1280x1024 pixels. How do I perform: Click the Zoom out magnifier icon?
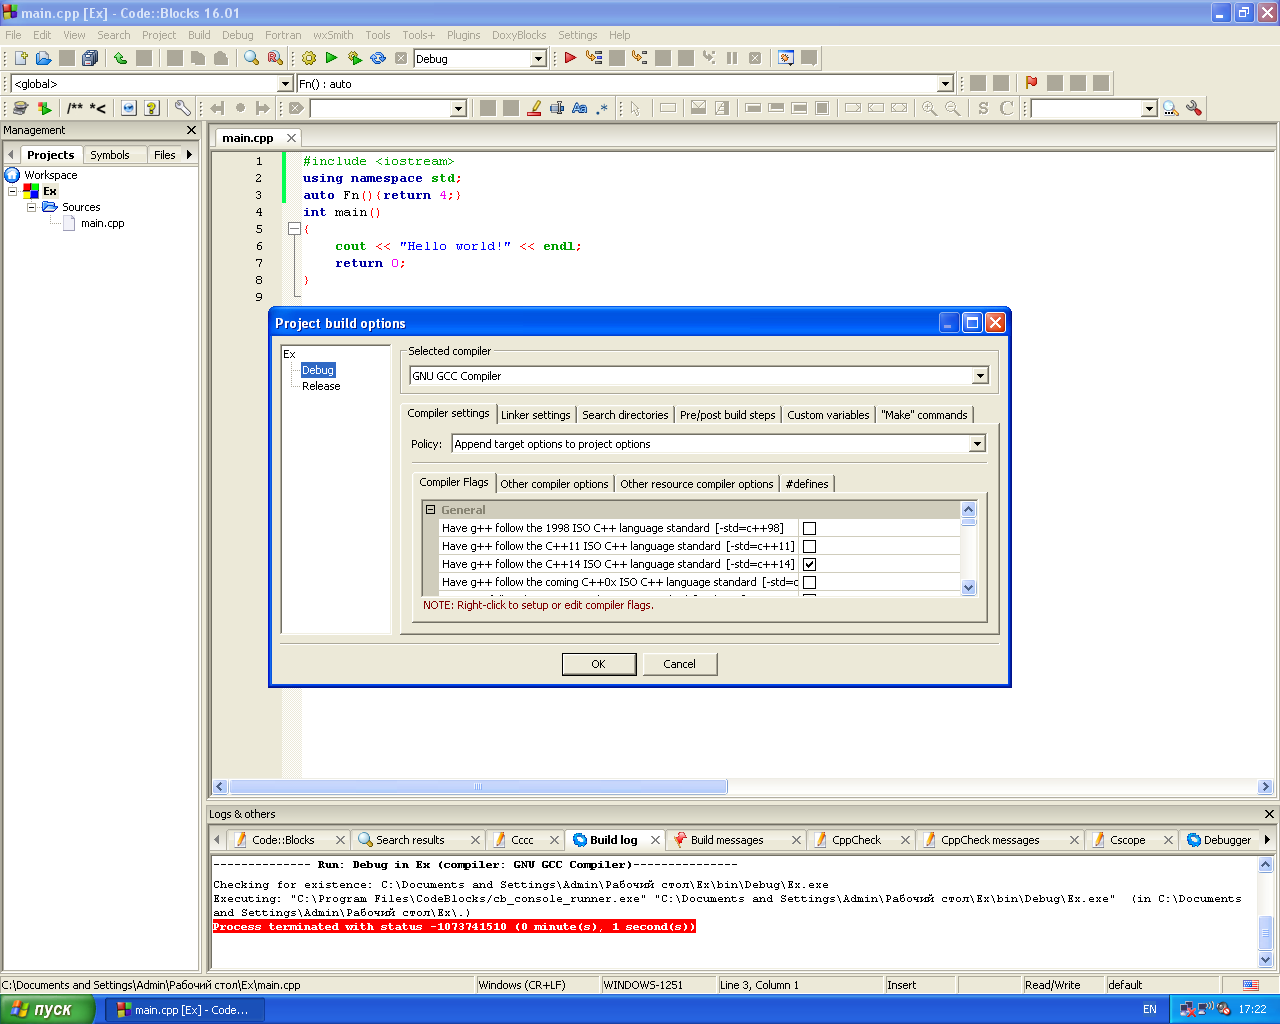click(x=953, y=108)
